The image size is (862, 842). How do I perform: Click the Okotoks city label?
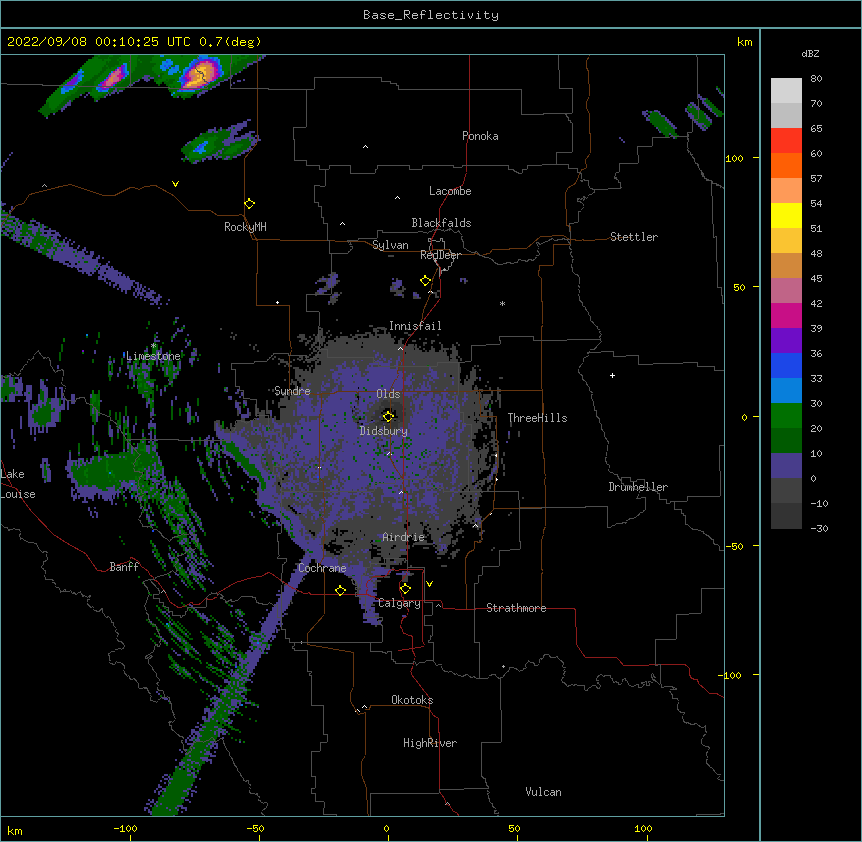pos(412,700)
